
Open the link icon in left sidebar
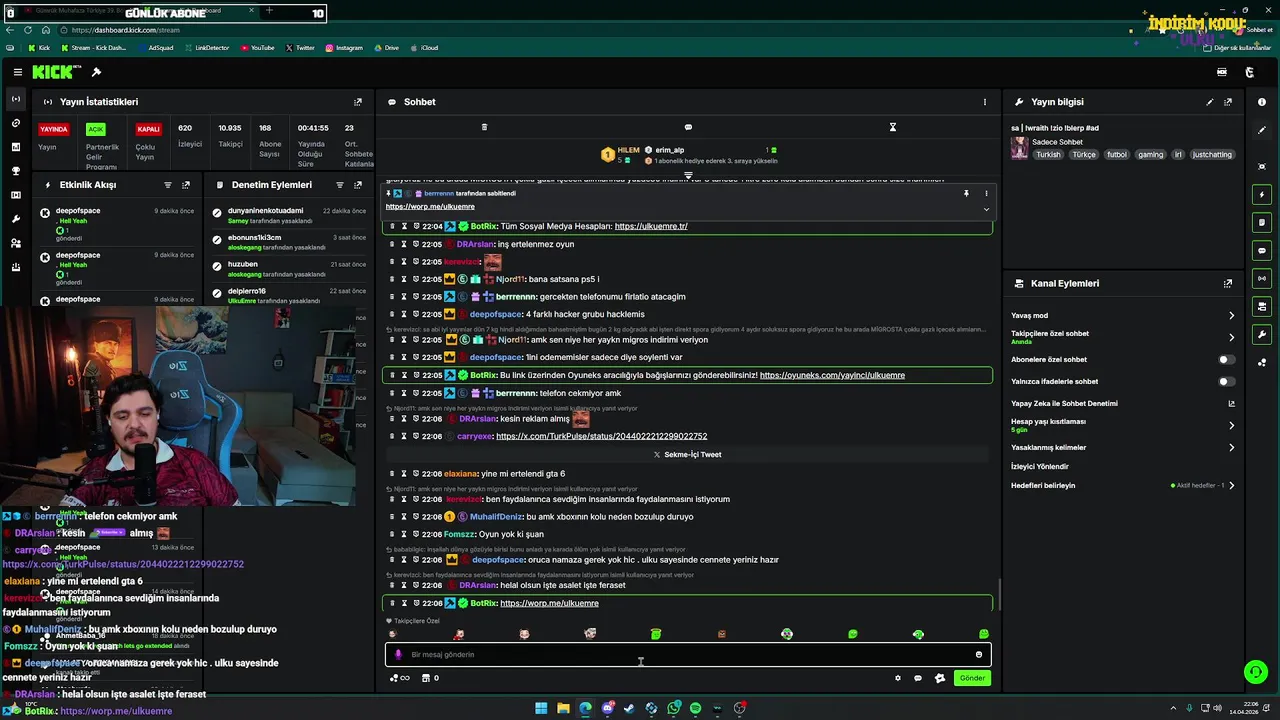tap(15, 123)
